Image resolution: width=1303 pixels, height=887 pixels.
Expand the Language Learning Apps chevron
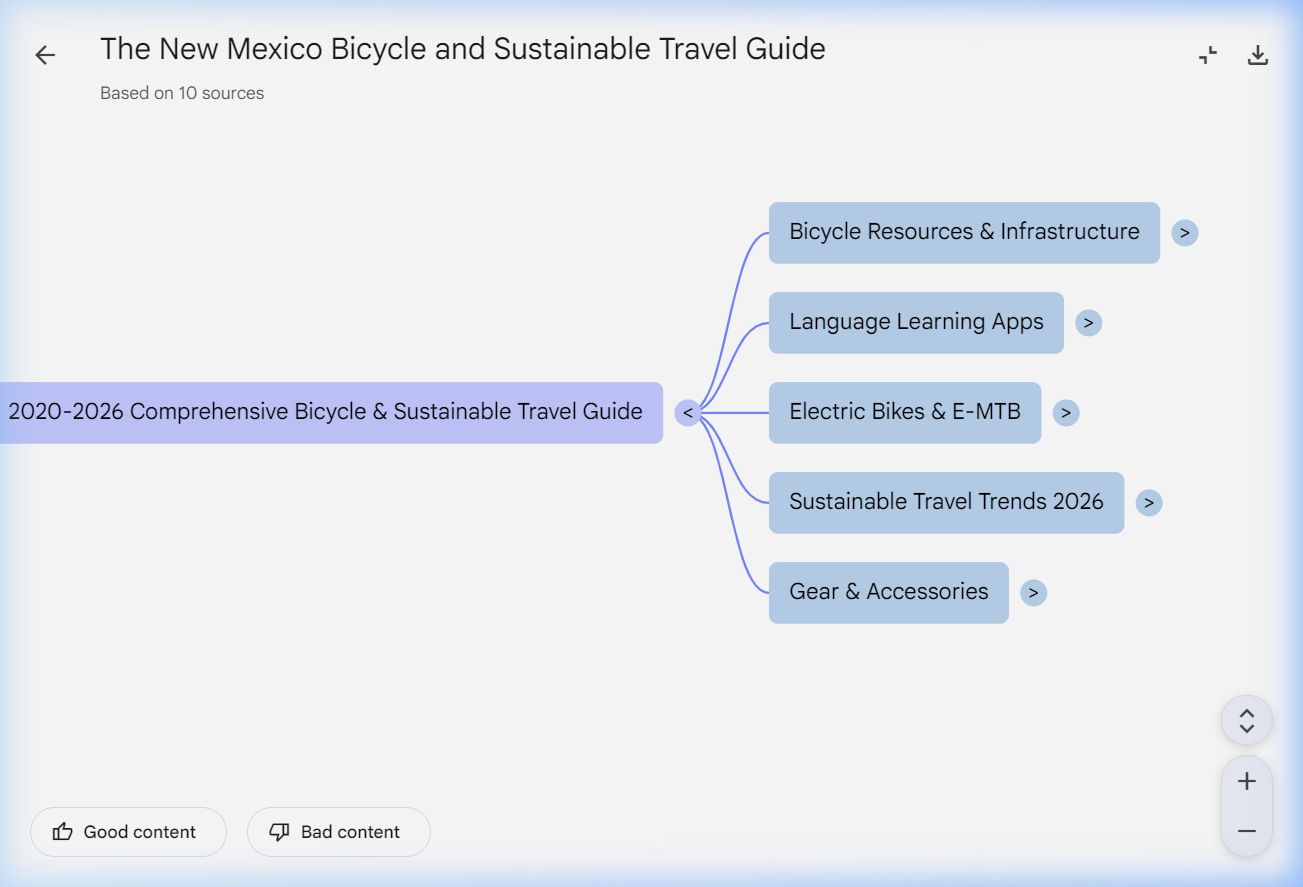[1088, 323]
